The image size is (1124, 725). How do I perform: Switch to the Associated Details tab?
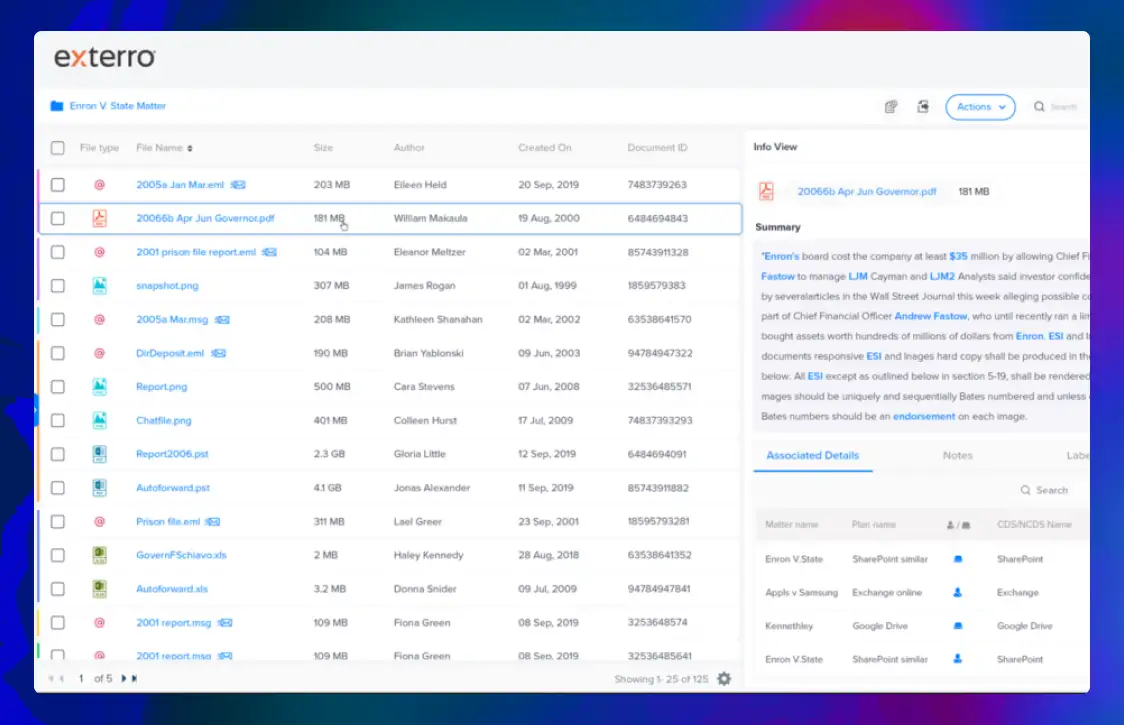812,455
